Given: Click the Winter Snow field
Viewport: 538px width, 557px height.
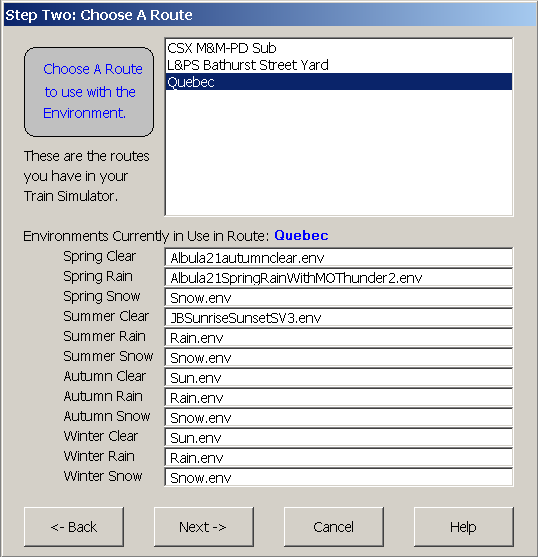Looking at the screenshot, I should [x=339, y=477].
